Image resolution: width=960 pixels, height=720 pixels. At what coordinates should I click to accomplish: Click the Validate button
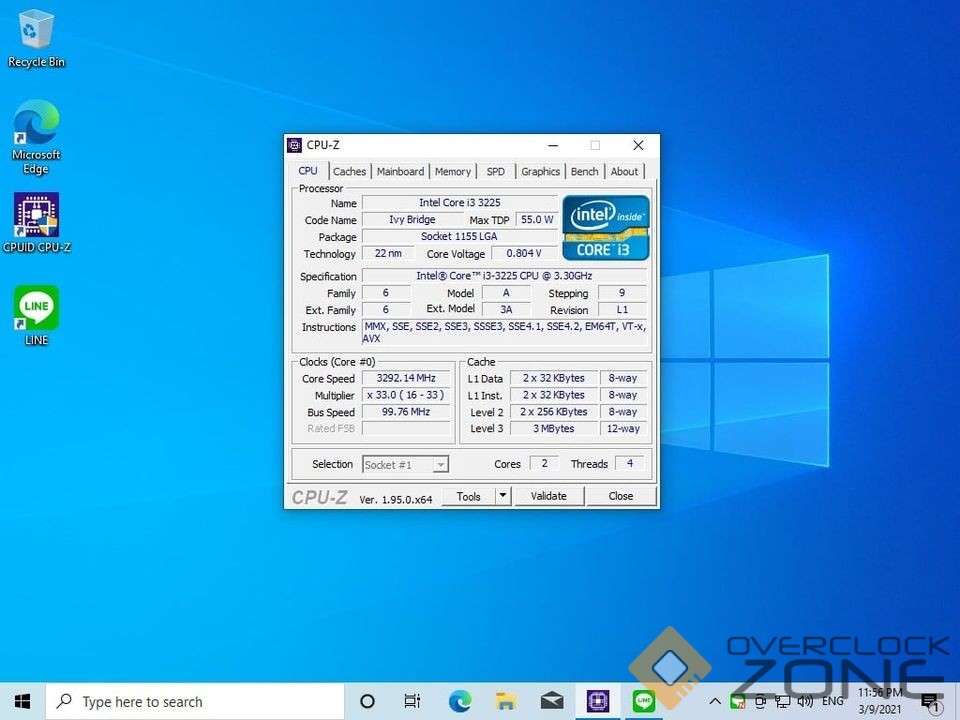[x=548, y=496]
